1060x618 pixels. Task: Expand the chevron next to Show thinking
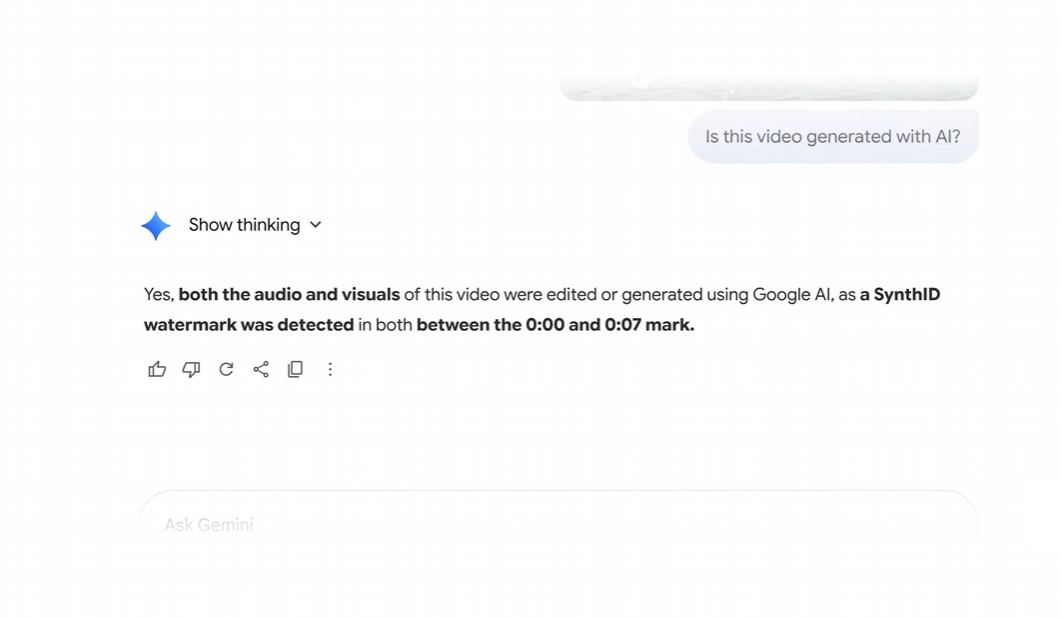pos(316,225)
